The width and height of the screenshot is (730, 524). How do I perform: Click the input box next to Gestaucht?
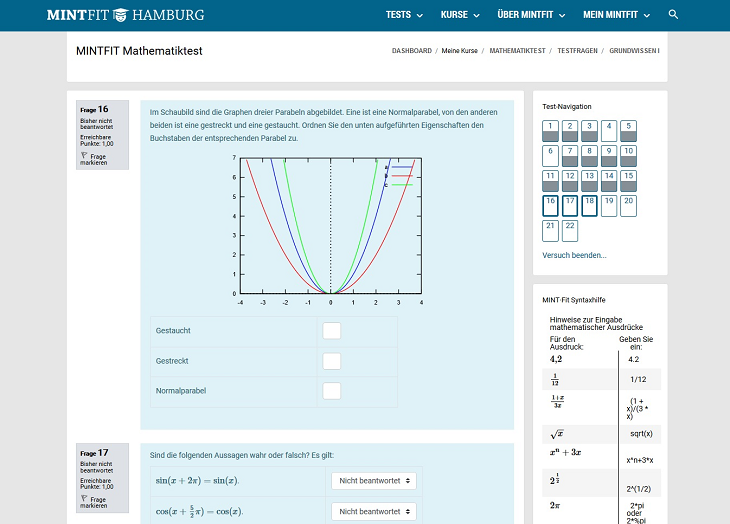(x=332, y=331)
